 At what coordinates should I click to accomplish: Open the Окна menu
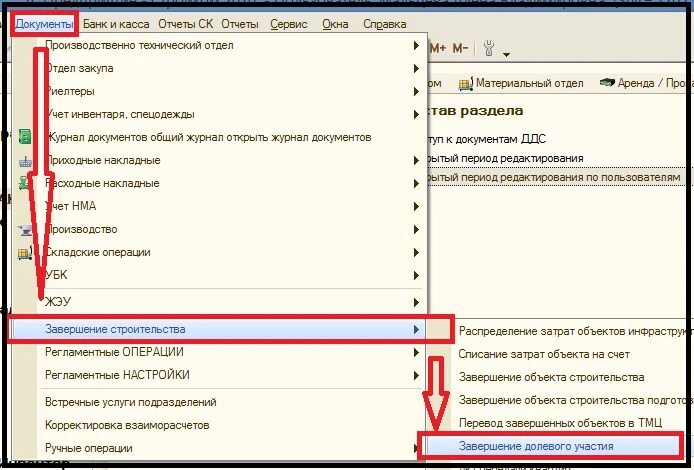(335, 24)
